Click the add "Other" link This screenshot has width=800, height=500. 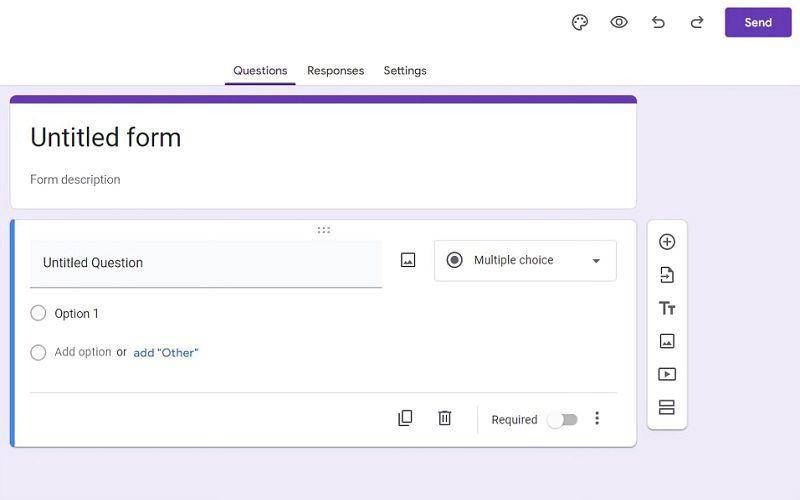(x=166, y=353)
